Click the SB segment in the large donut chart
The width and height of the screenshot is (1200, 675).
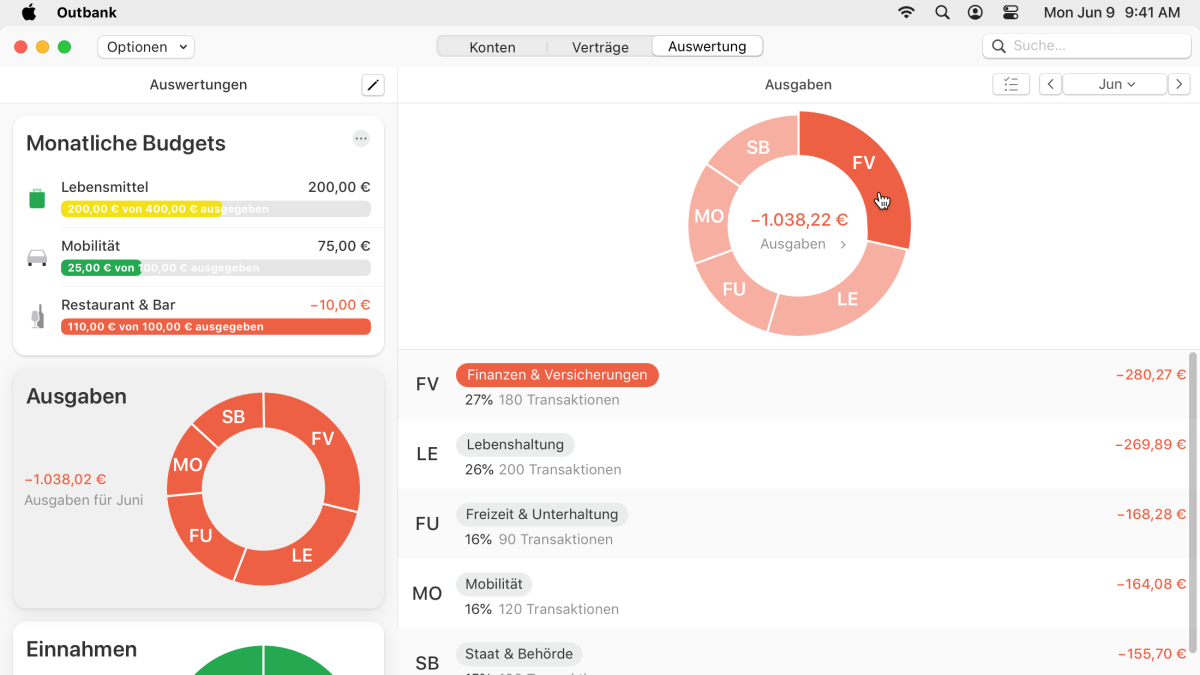pyautogui.click(x=758, y=148)
